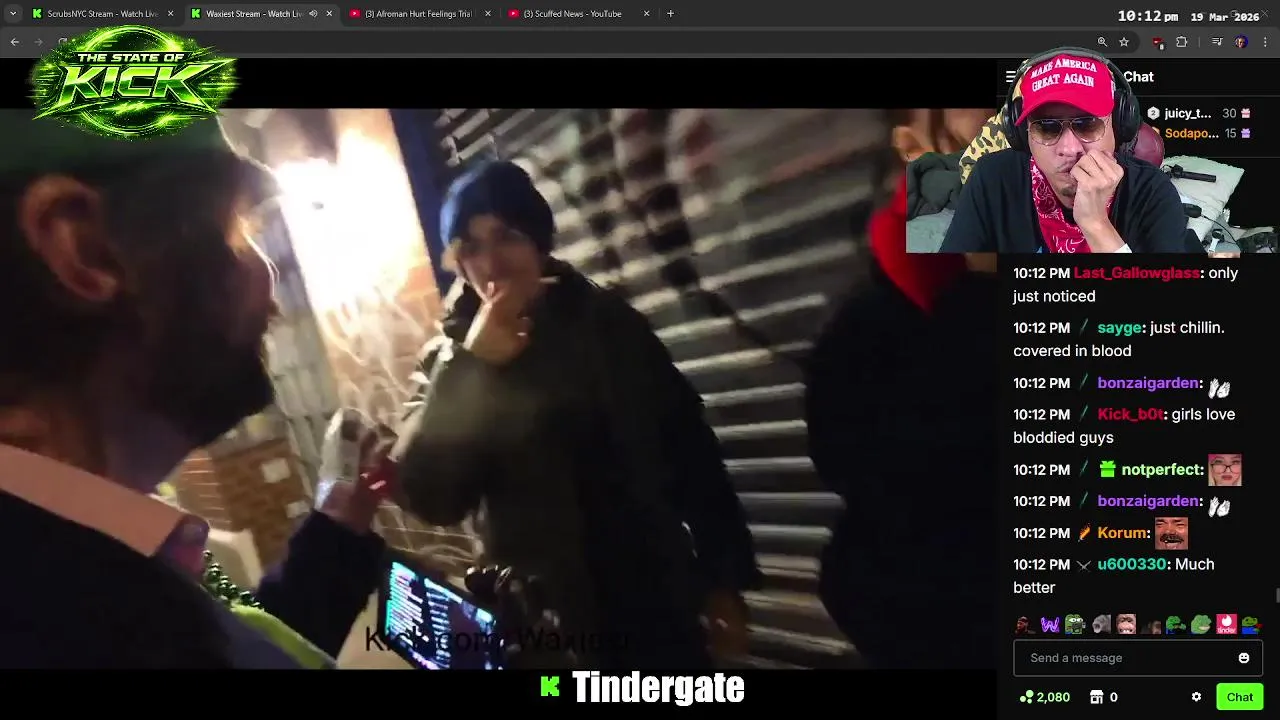The image size is (1280, 720).
Task: Click the Chat panel heading
Action: click(1138, 77)
